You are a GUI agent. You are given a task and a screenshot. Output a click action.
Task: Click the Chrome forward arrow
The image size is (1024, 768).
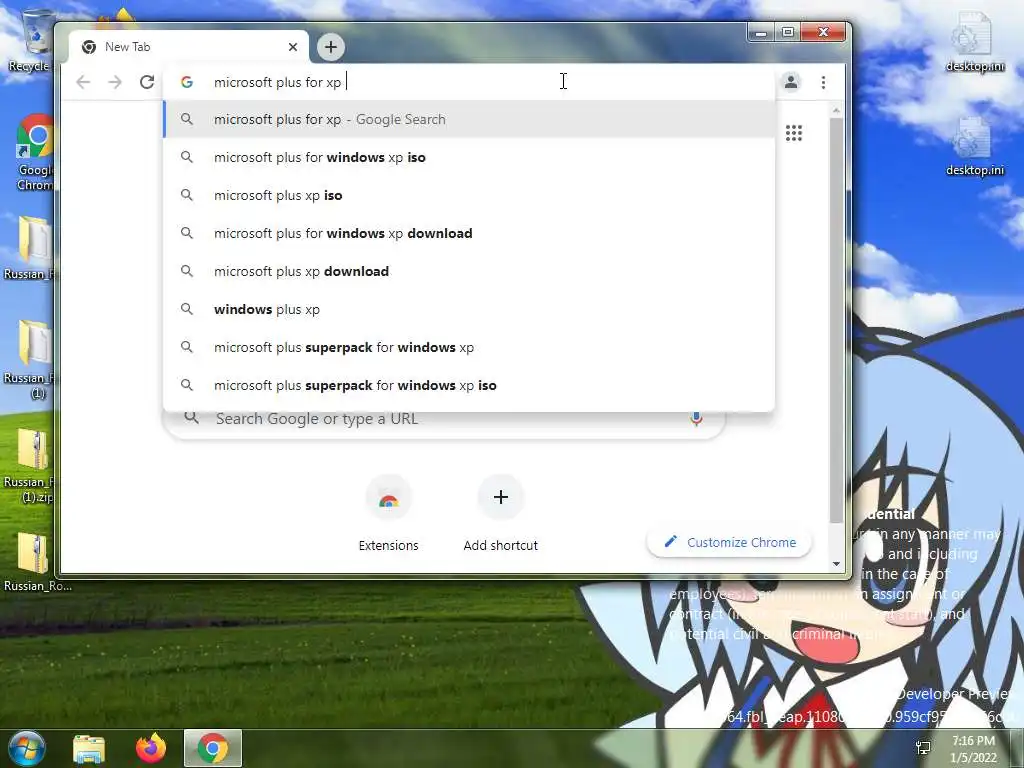pyautogui.click(x=115, y=82)
